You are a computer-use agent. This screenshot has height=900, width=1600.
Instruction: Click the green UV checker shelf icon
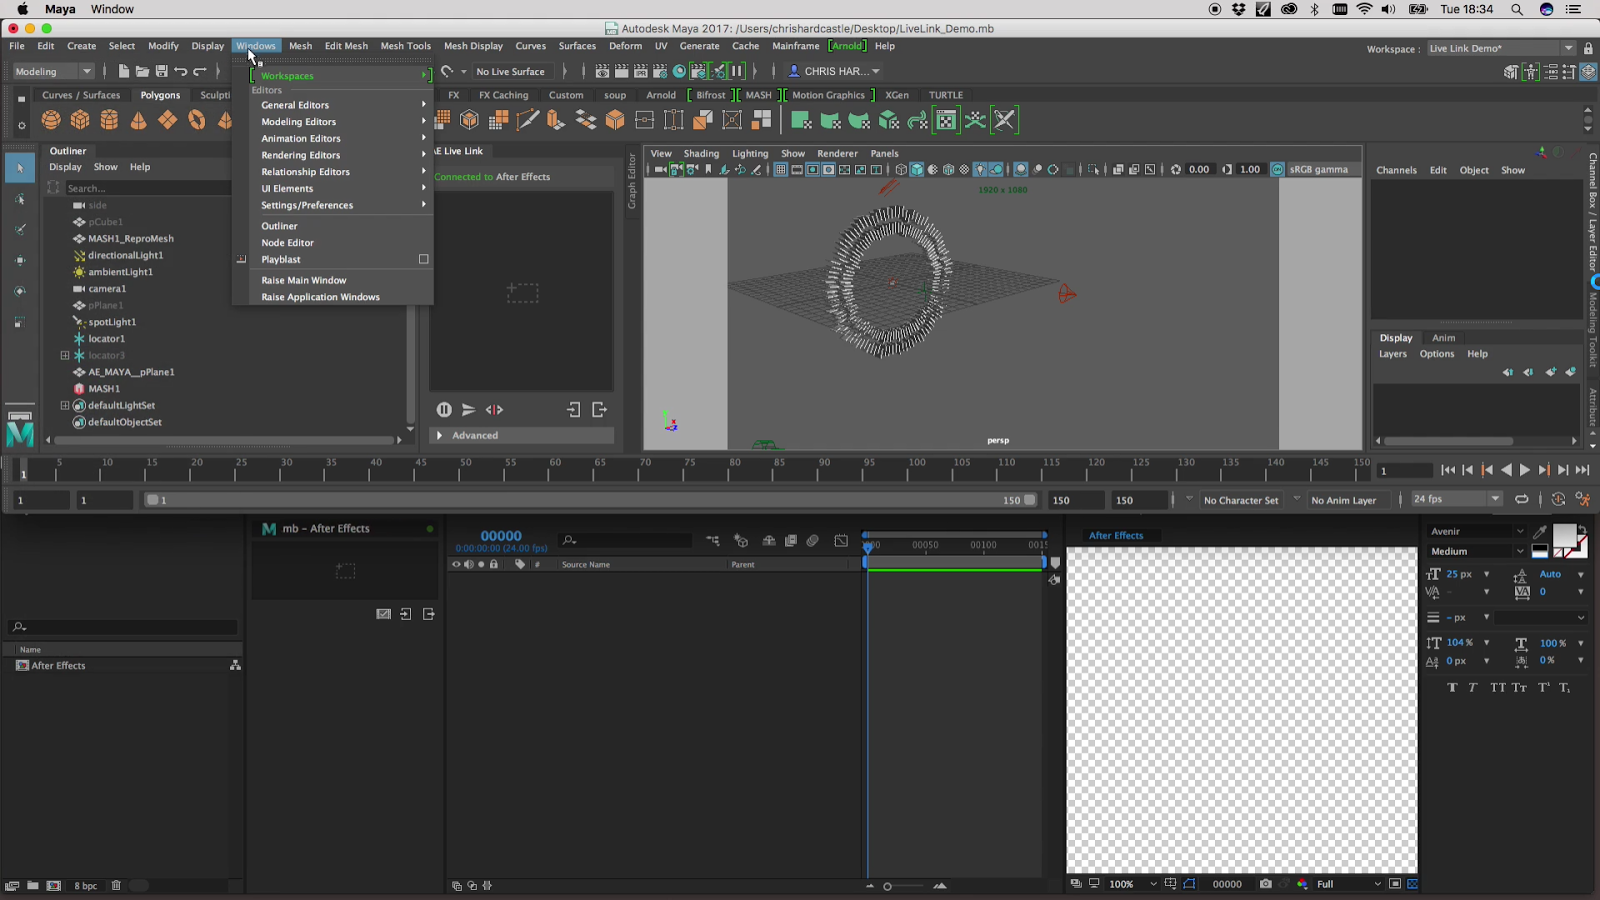[946, 120]
